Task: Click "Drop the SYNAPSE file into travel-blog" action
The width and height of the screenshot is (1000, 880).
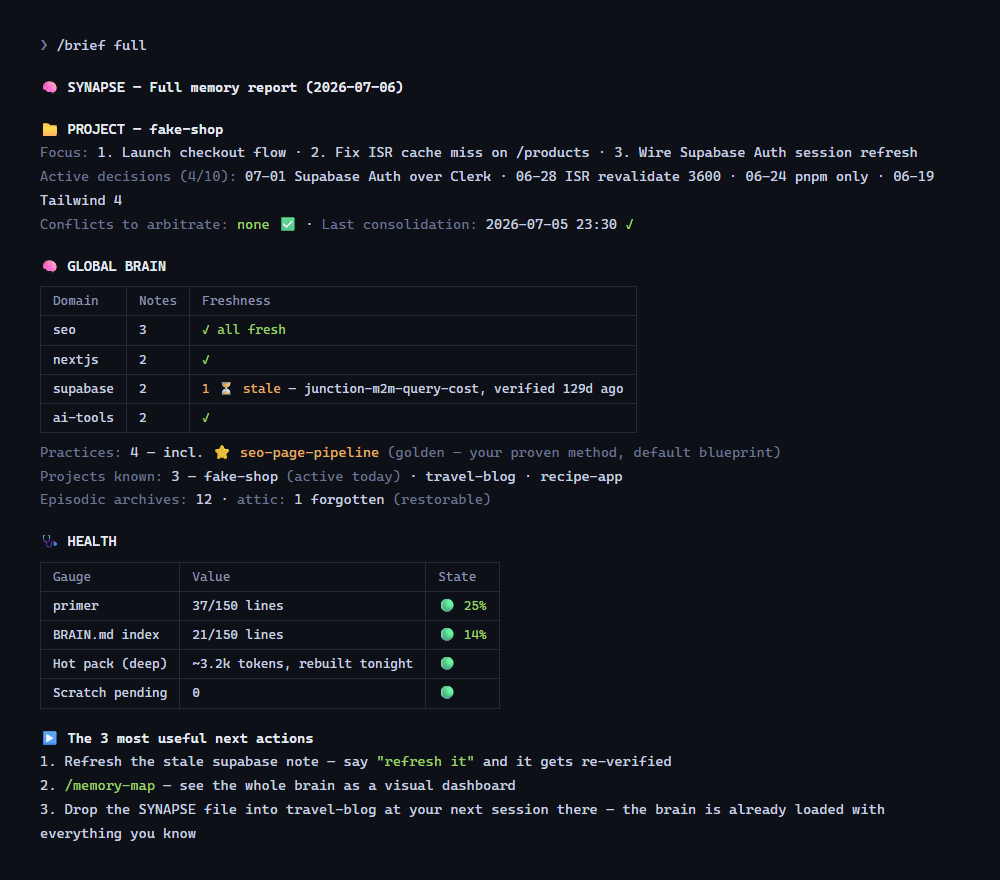Action: pyautogui.click(x=220, y=810)
